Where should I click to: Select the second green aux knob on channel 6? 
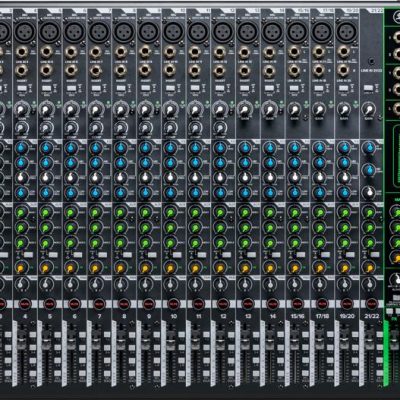click(71, 228)
